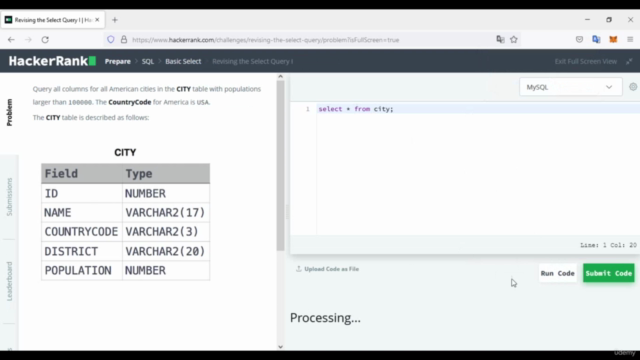This screenshot has height=360, width=640.
Task: Click the green Submit Code button
Action: click(609, 273)
